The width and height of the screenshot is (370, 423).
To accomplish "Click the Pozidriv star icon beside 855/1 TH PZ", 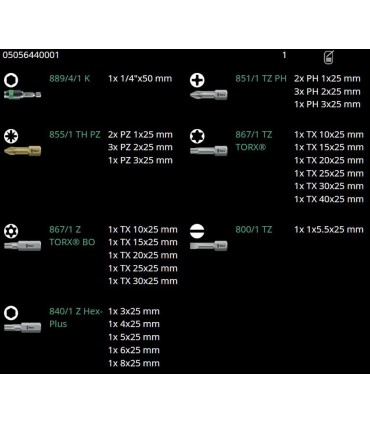I will [11, 136].
